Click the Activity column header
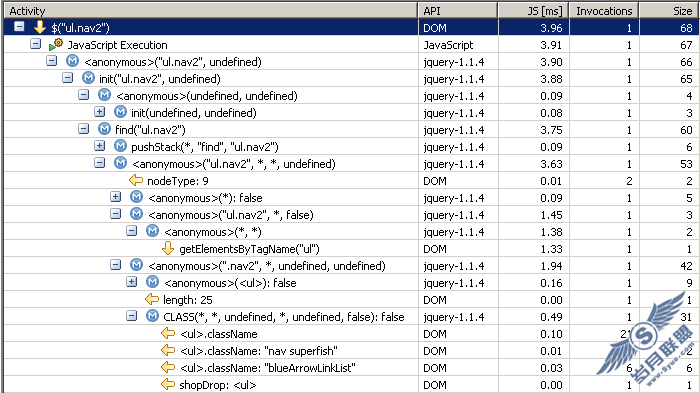The width and height of the screenshot is (700, 393). [211, 11]
